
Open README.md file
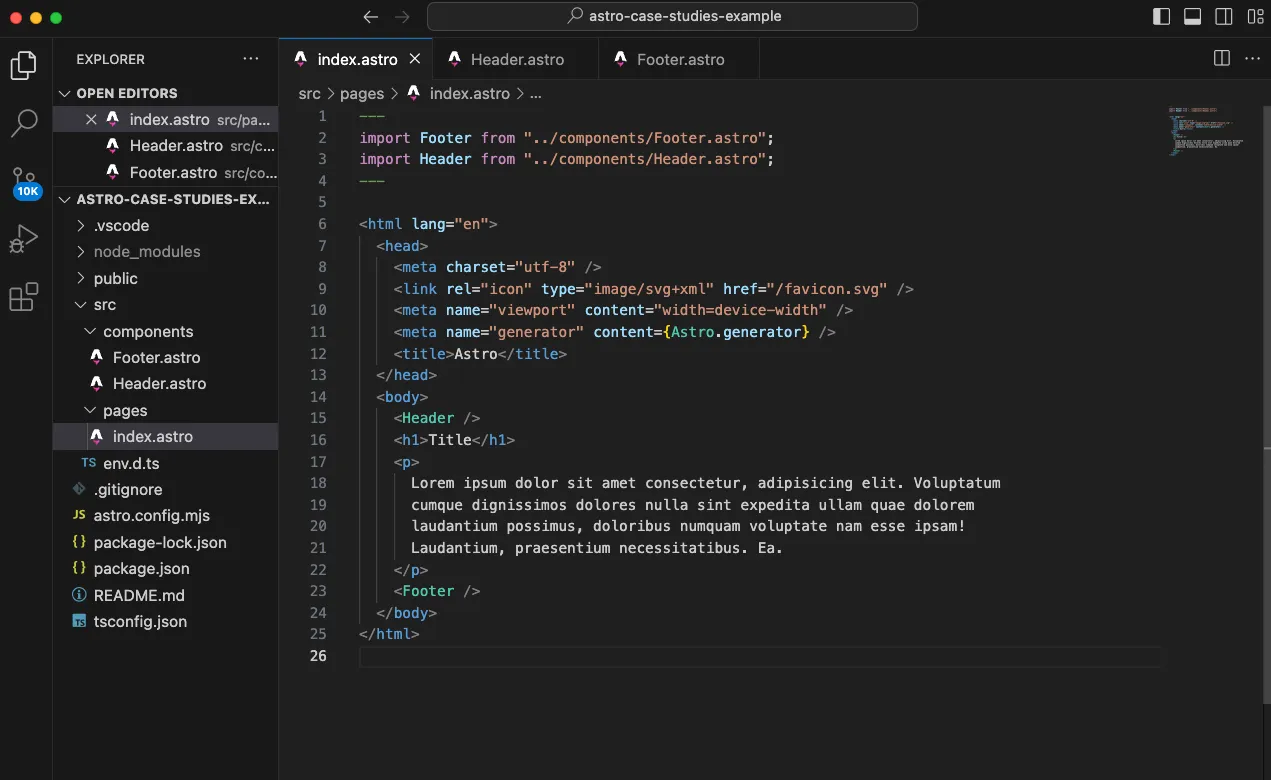[x=165, y=595]
